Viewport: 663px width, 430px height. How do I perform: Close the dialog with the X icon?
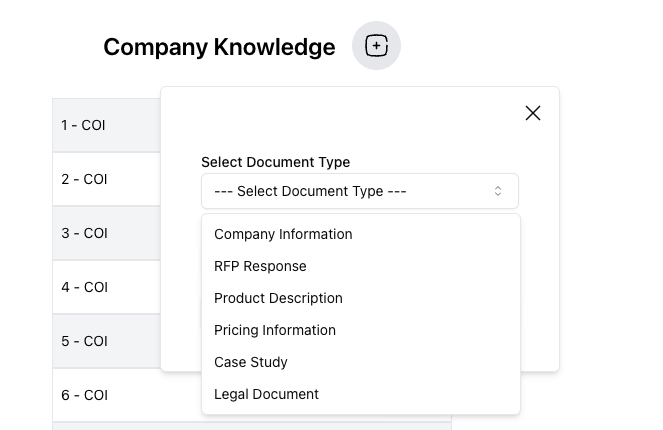(533, 113)
